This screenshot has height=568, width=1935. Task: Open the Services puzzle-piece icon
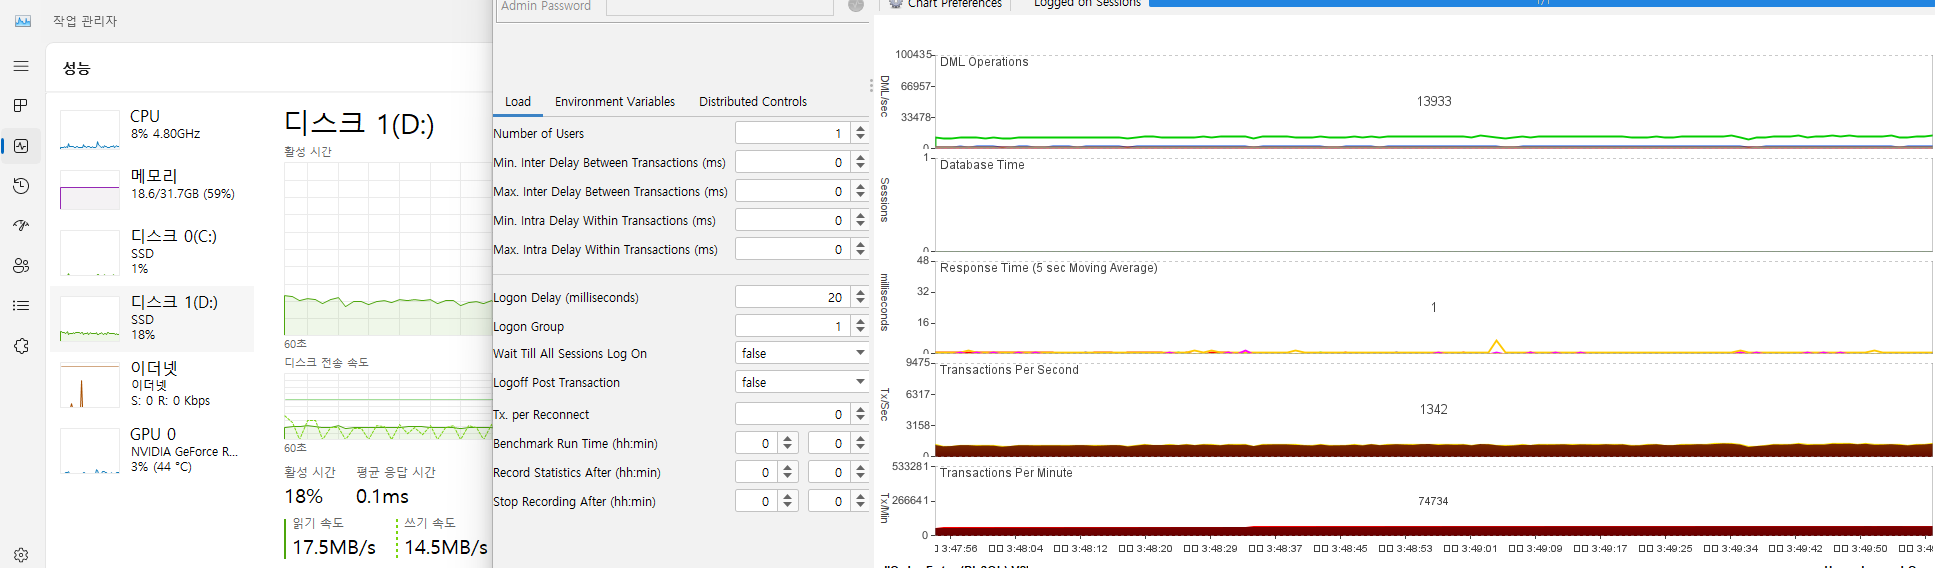click(21, 346)
